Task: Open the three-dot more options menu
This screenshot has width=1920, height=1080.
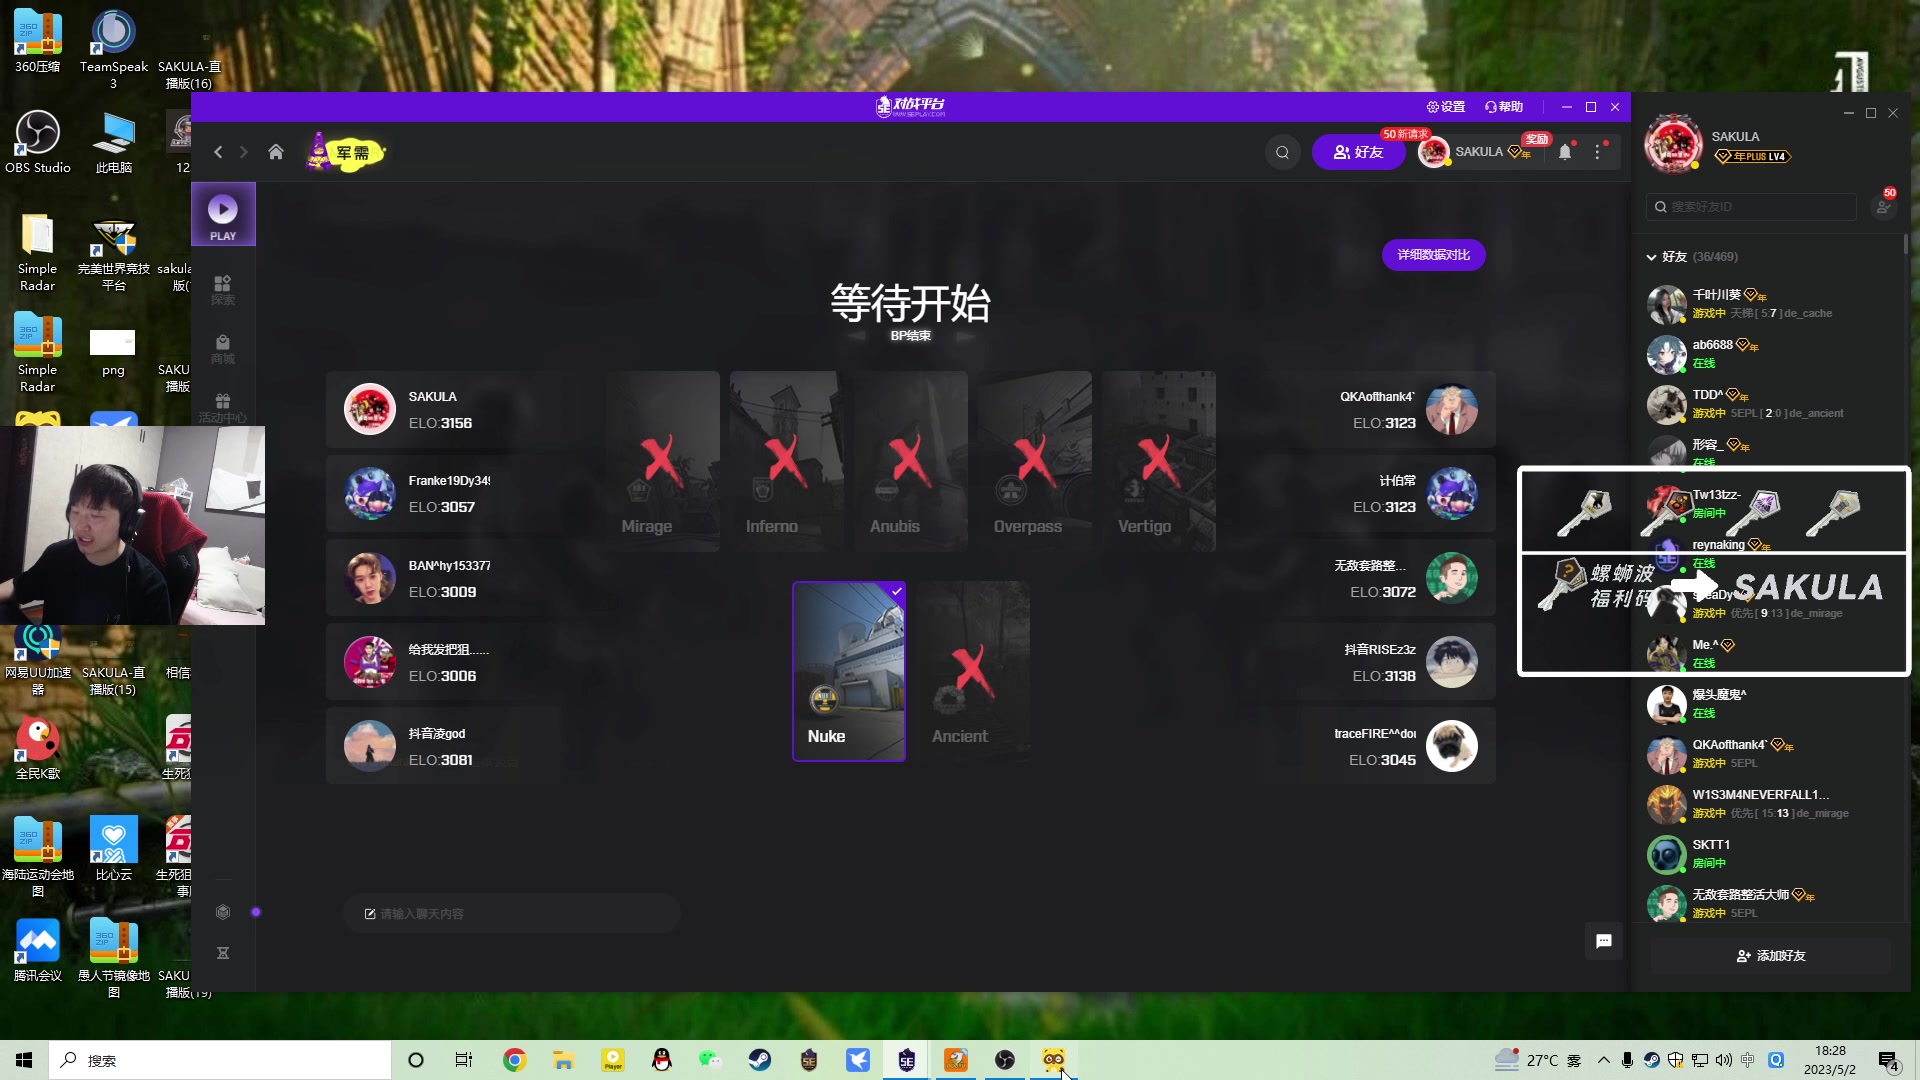Action: [1598, 152]
